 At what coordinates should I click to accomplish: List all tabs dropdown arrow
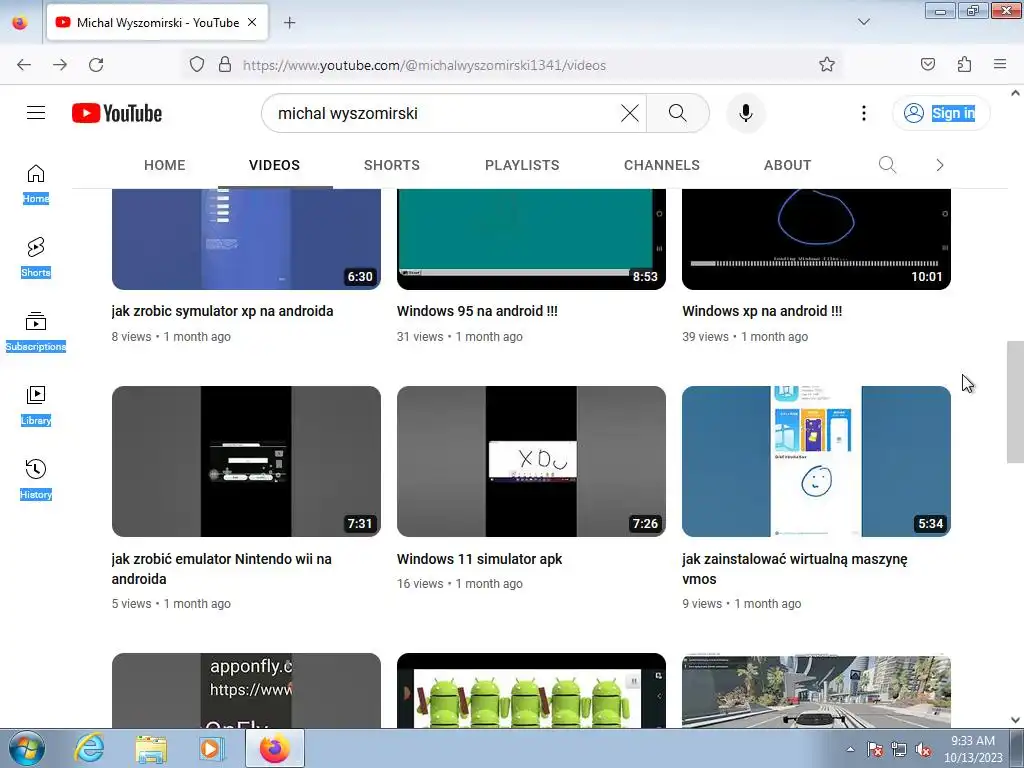(863, 22)
